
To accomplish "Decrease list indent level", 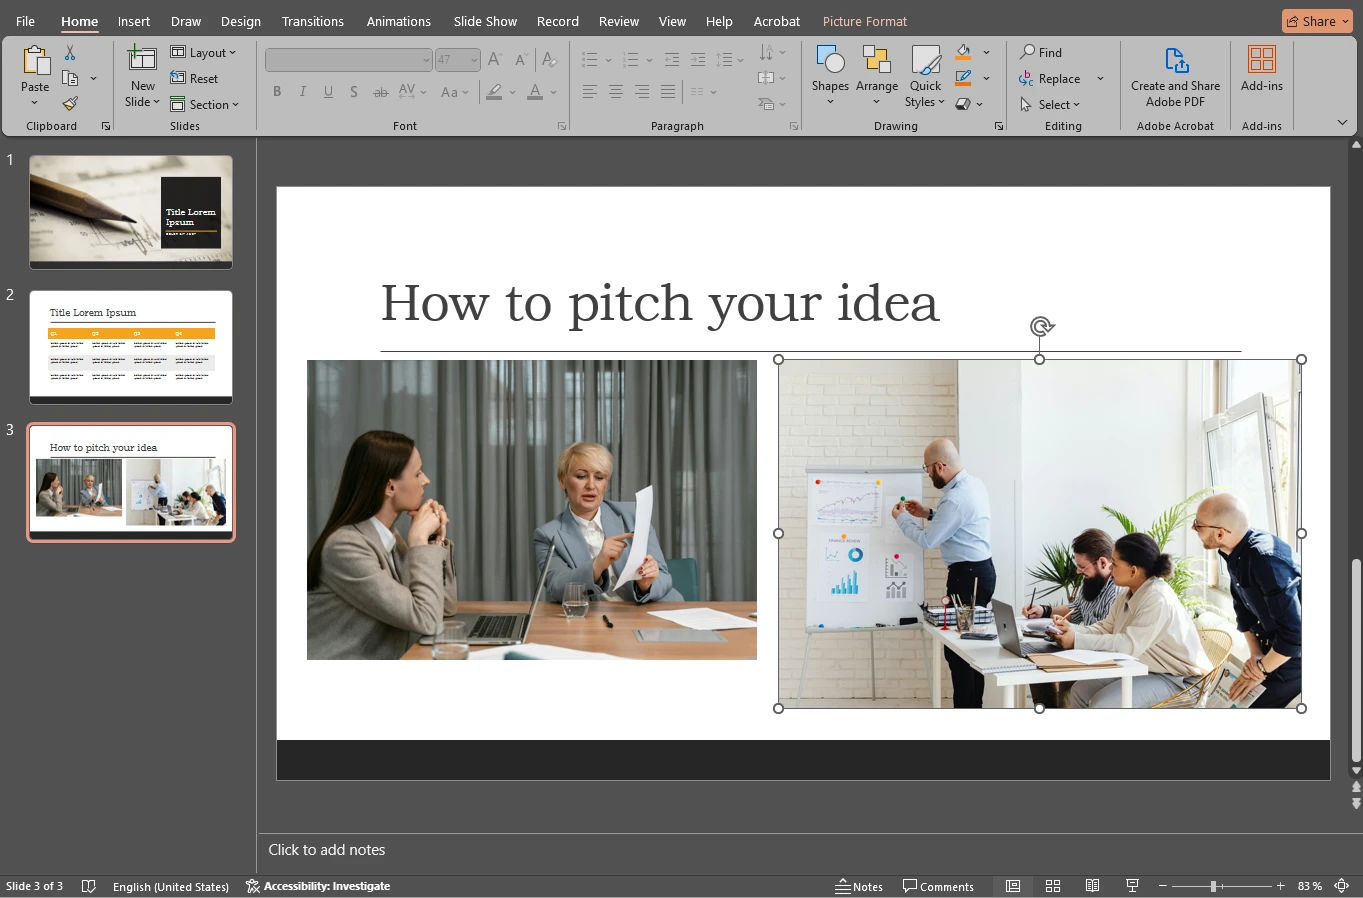I will pos(672,60).
